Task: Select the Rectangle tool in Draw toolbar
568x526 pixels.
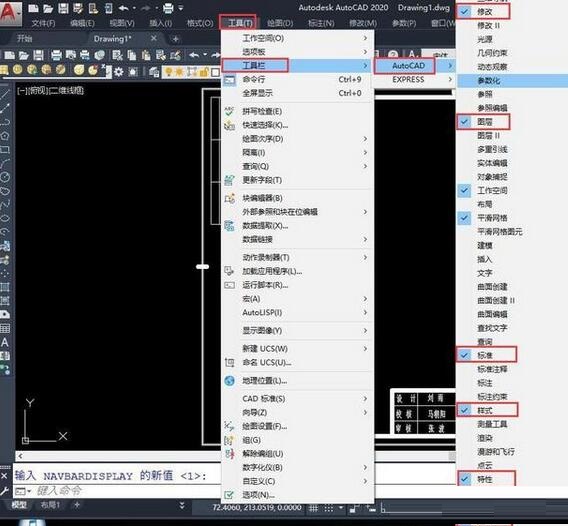Action: pyautogui.click(x=5, y=150)
